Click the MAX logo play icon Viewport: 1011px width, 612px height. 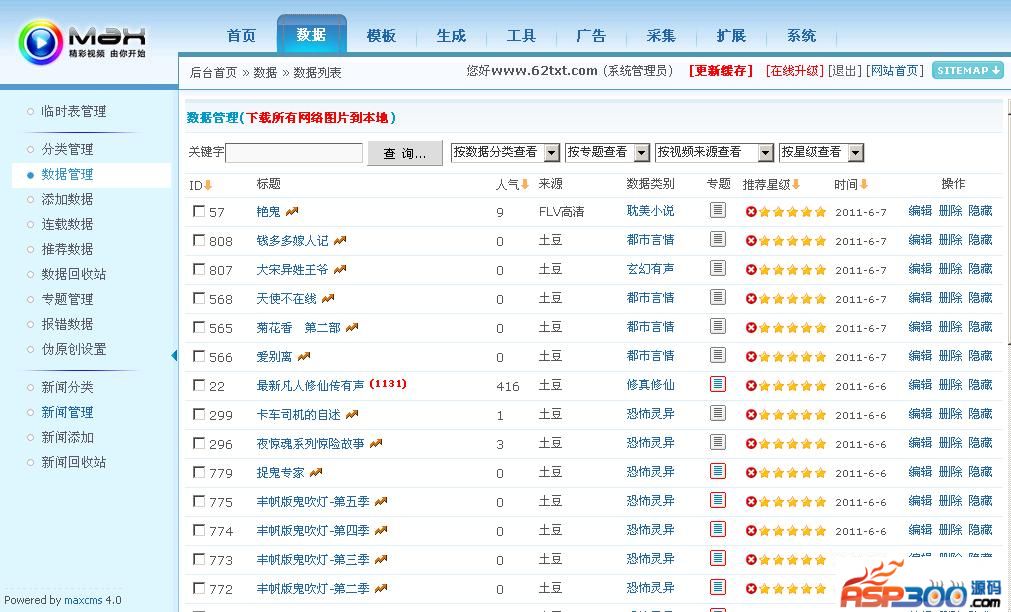tap(40, 43)
